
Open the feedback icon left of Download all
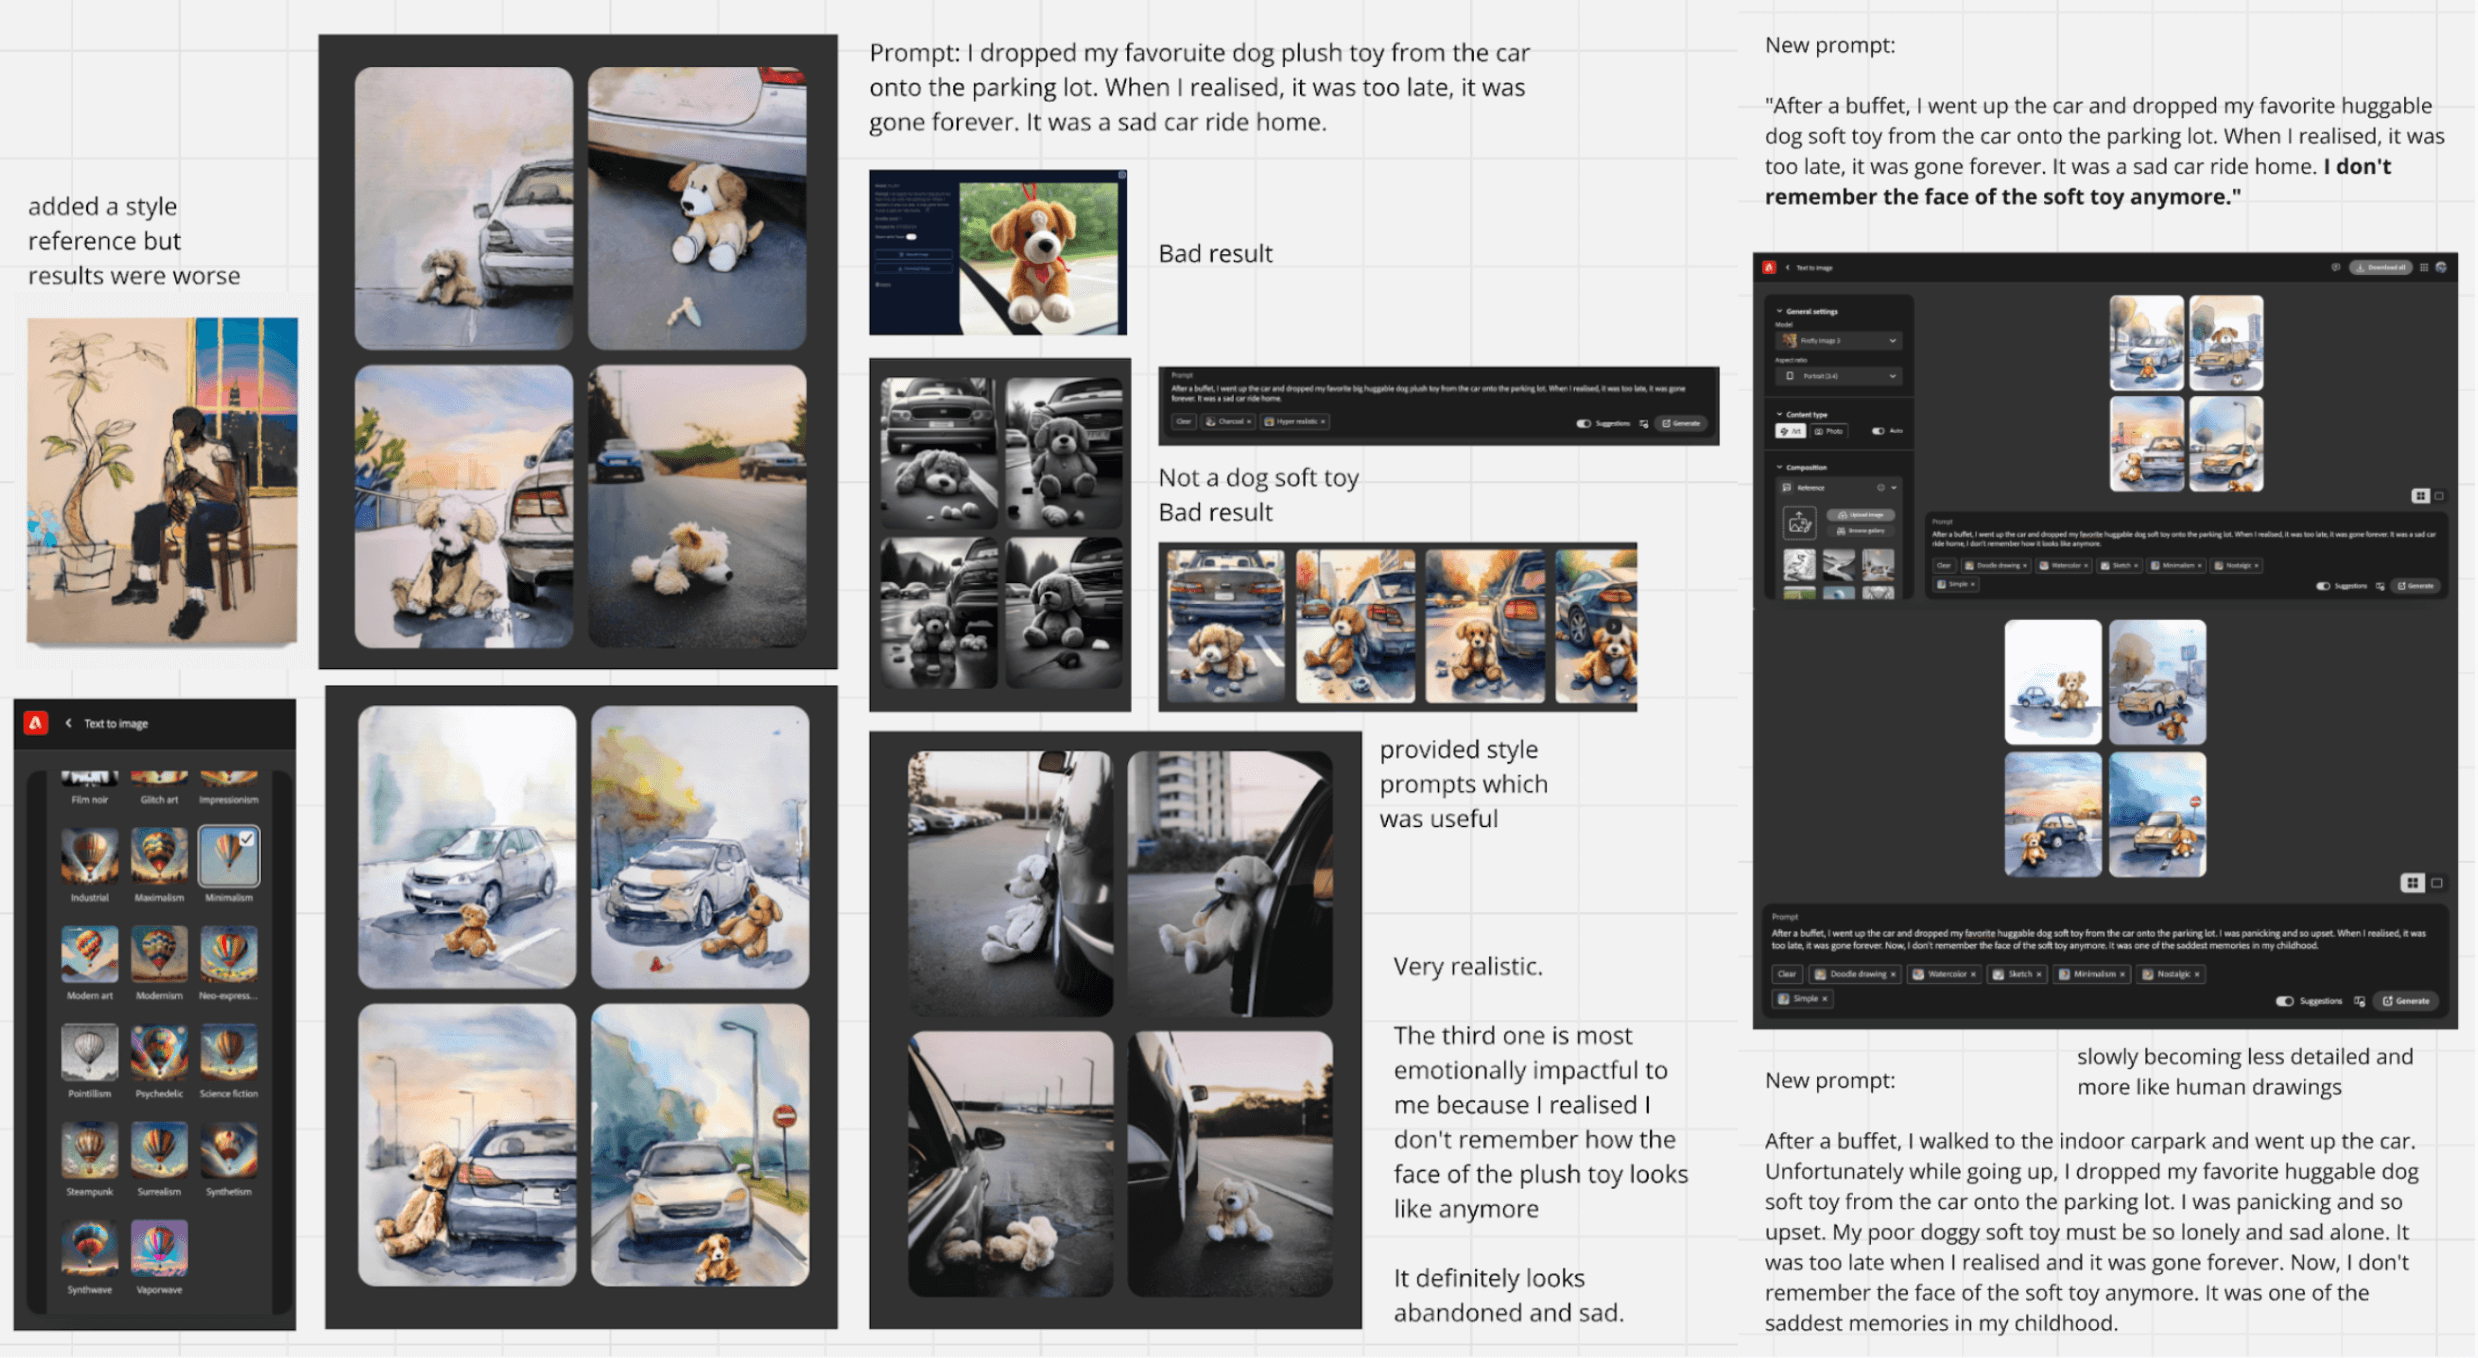click(2335, 268)
